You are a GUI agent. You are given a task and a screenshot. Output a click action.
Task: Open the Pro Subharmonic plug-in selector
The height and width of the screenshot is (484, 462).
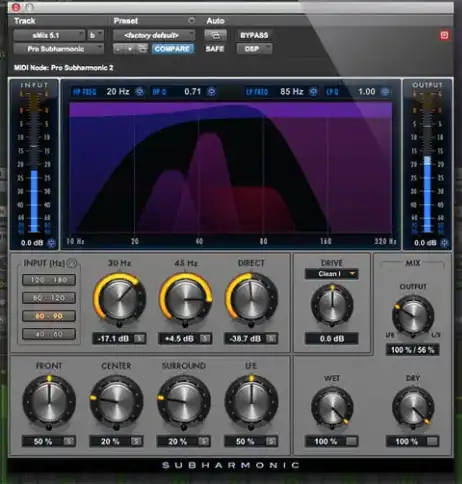59,49
